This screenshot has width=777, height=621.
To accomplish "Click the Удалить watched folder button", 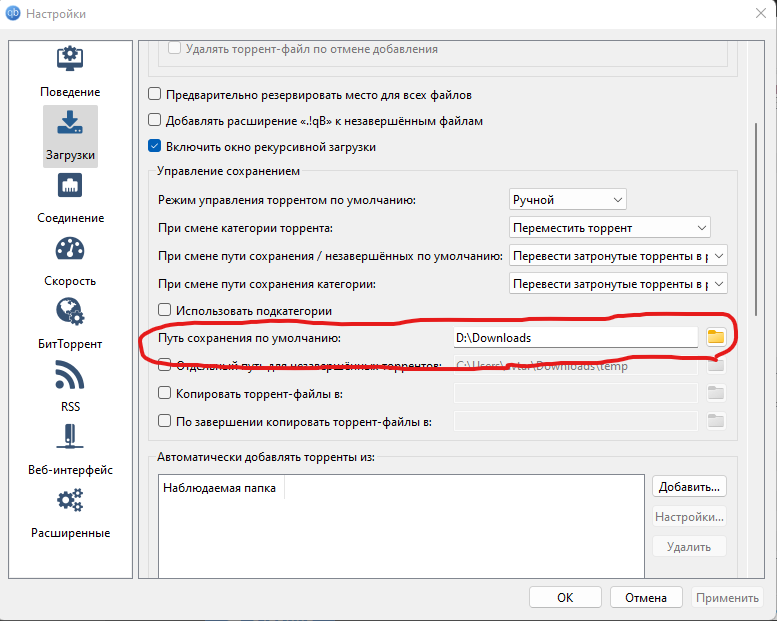I will coord(689,546).
